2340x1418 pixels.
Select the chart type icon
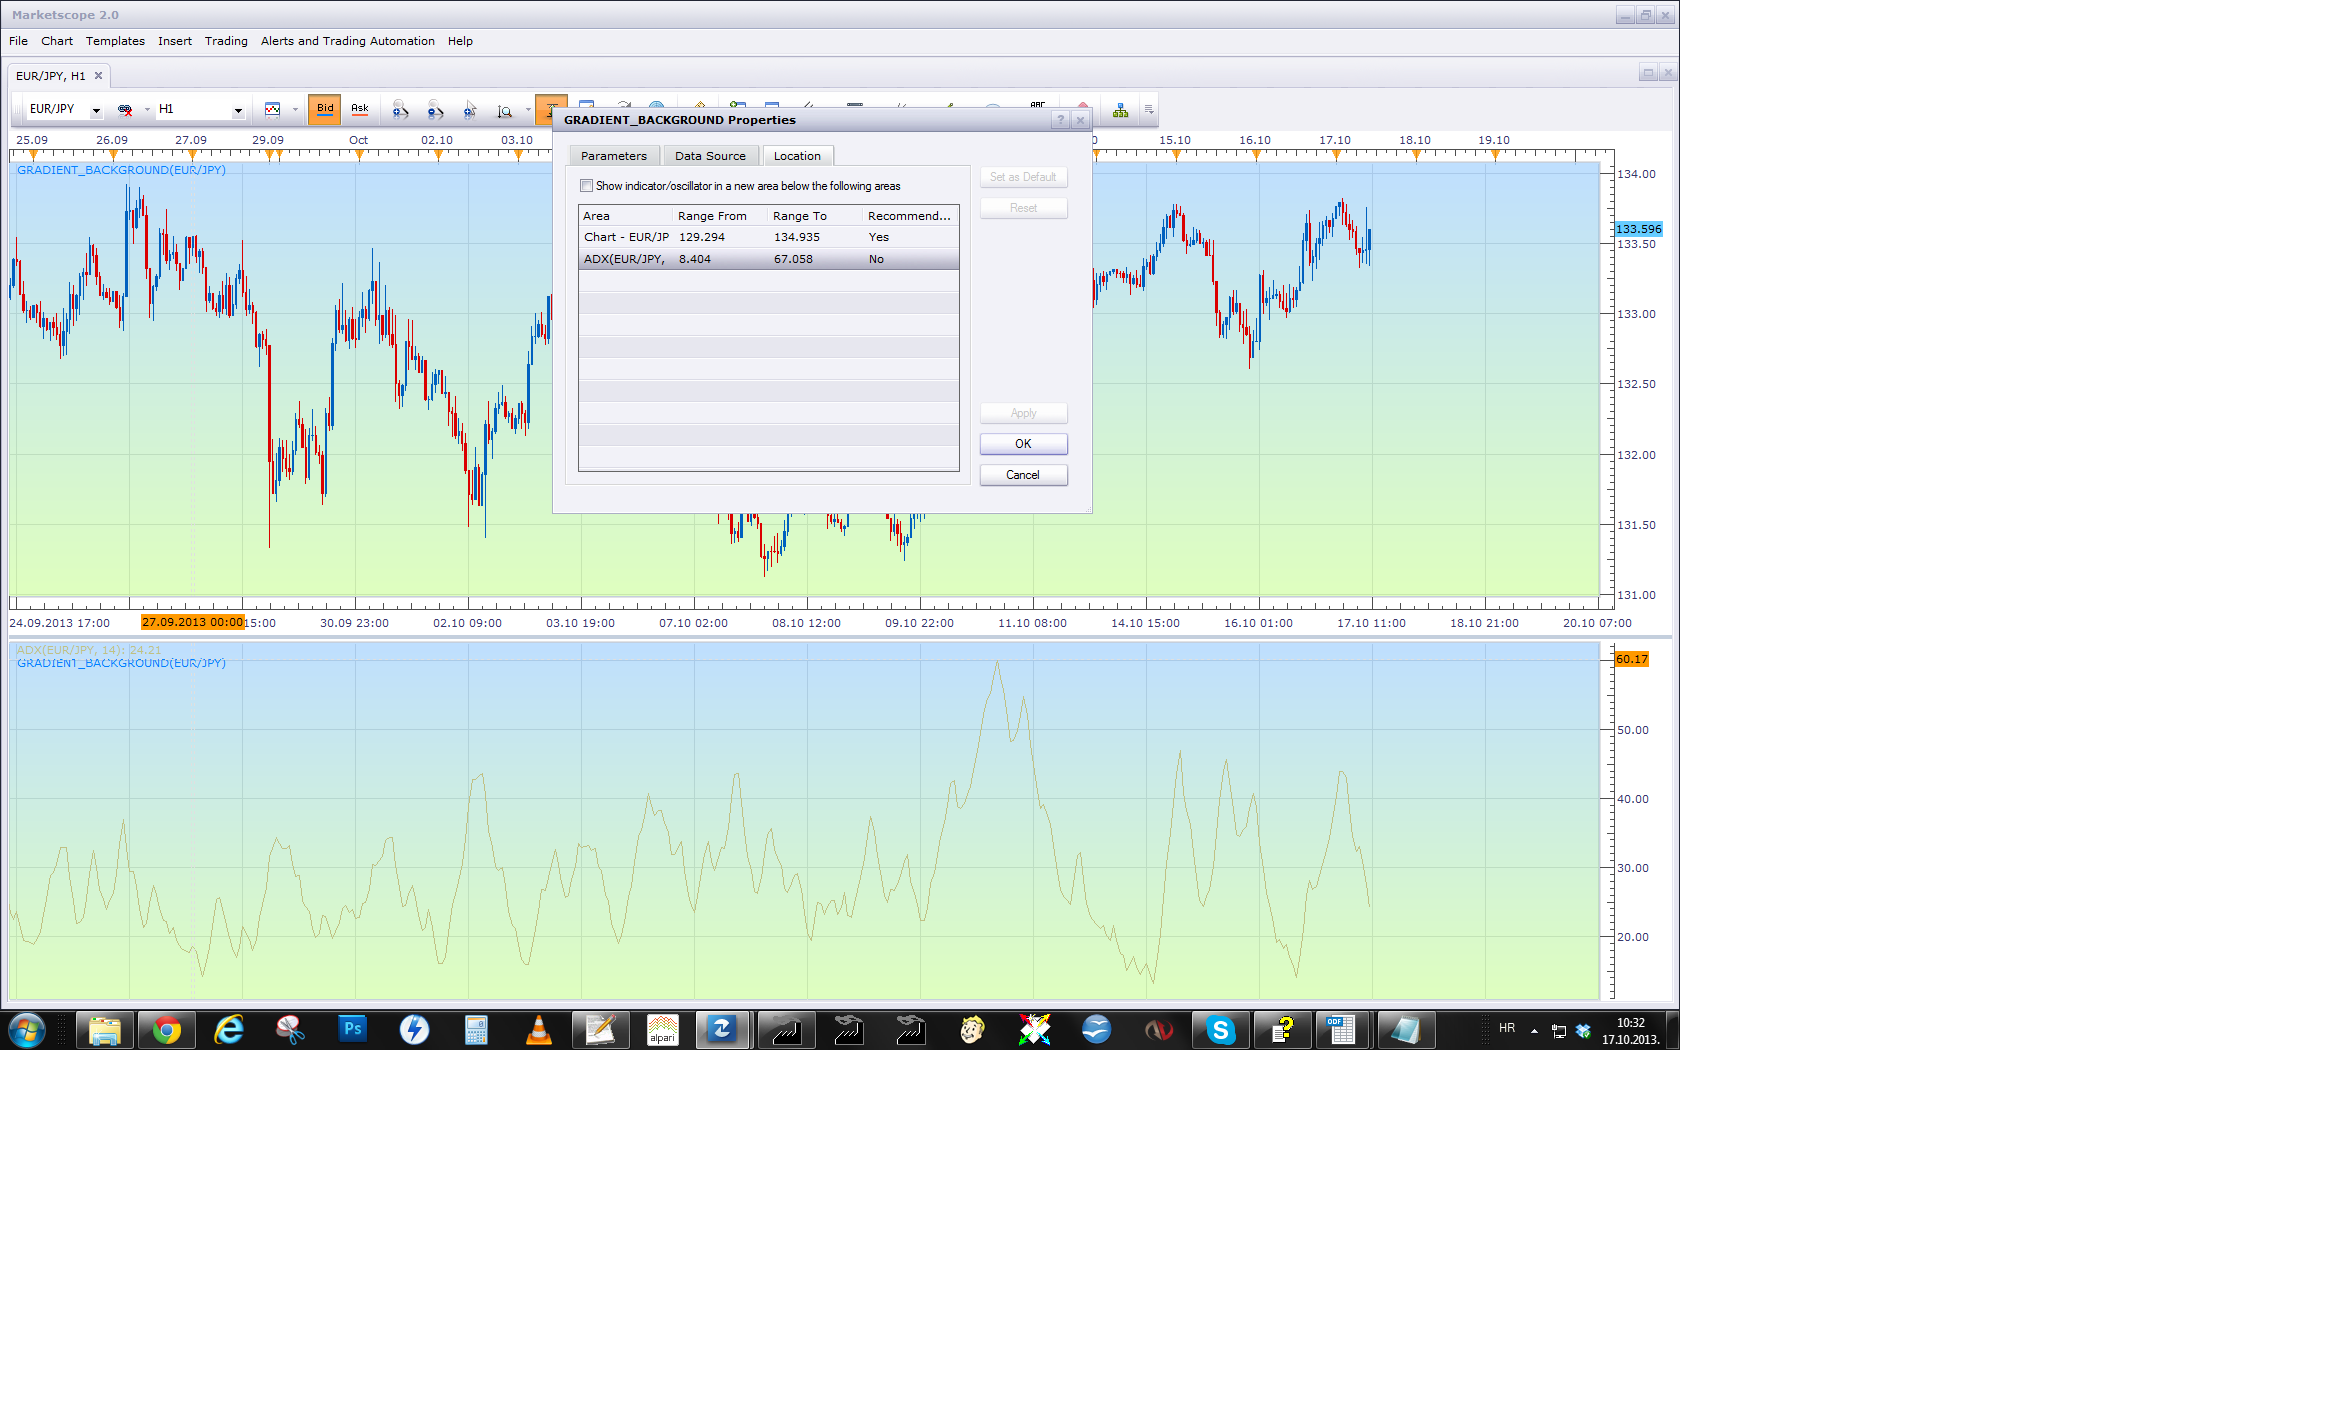272,109
